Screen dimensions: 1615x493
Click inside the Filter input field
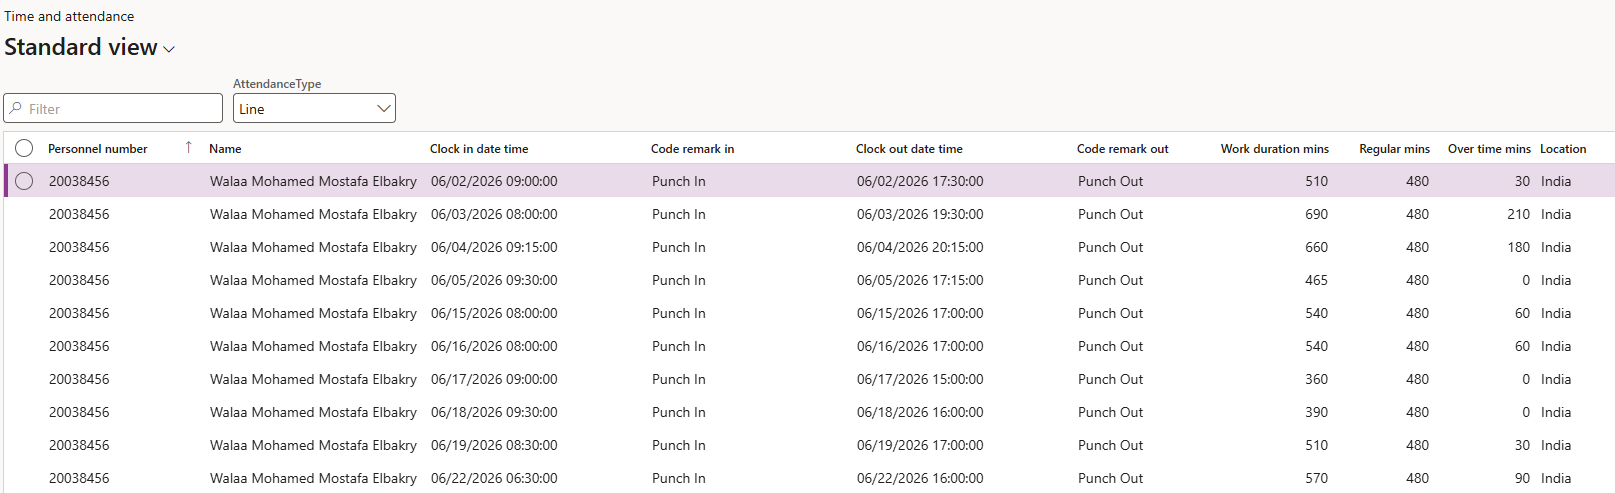(113, 108)
